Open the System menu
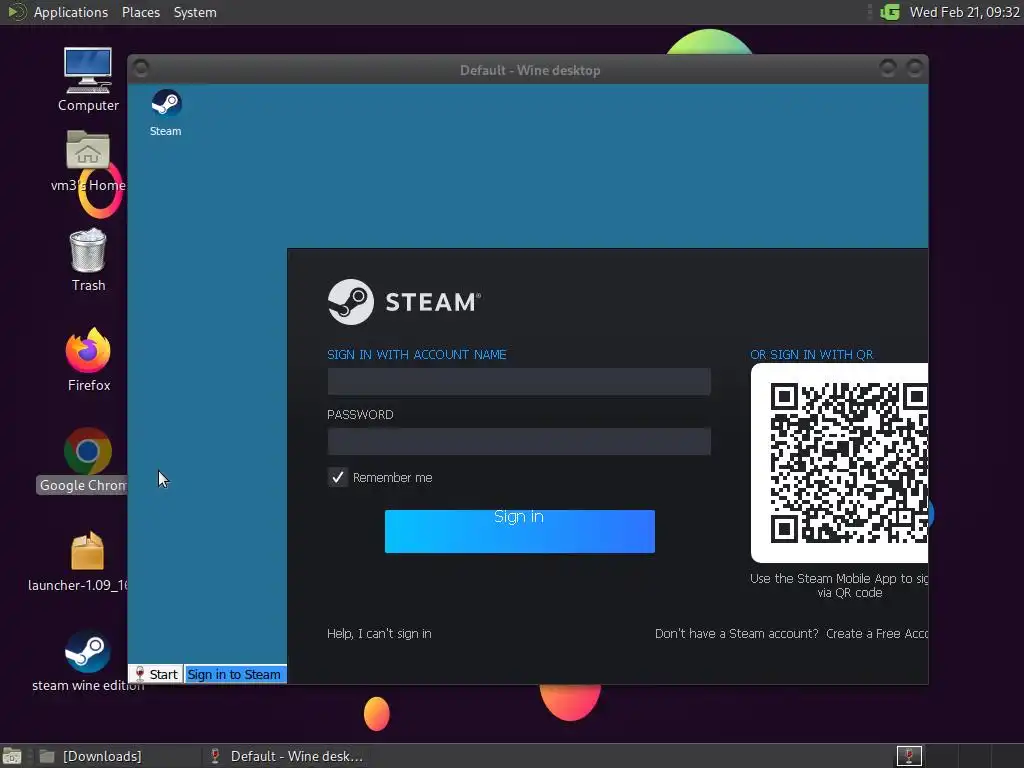This screenshot has height=768, width=1024. click(195, 12)
